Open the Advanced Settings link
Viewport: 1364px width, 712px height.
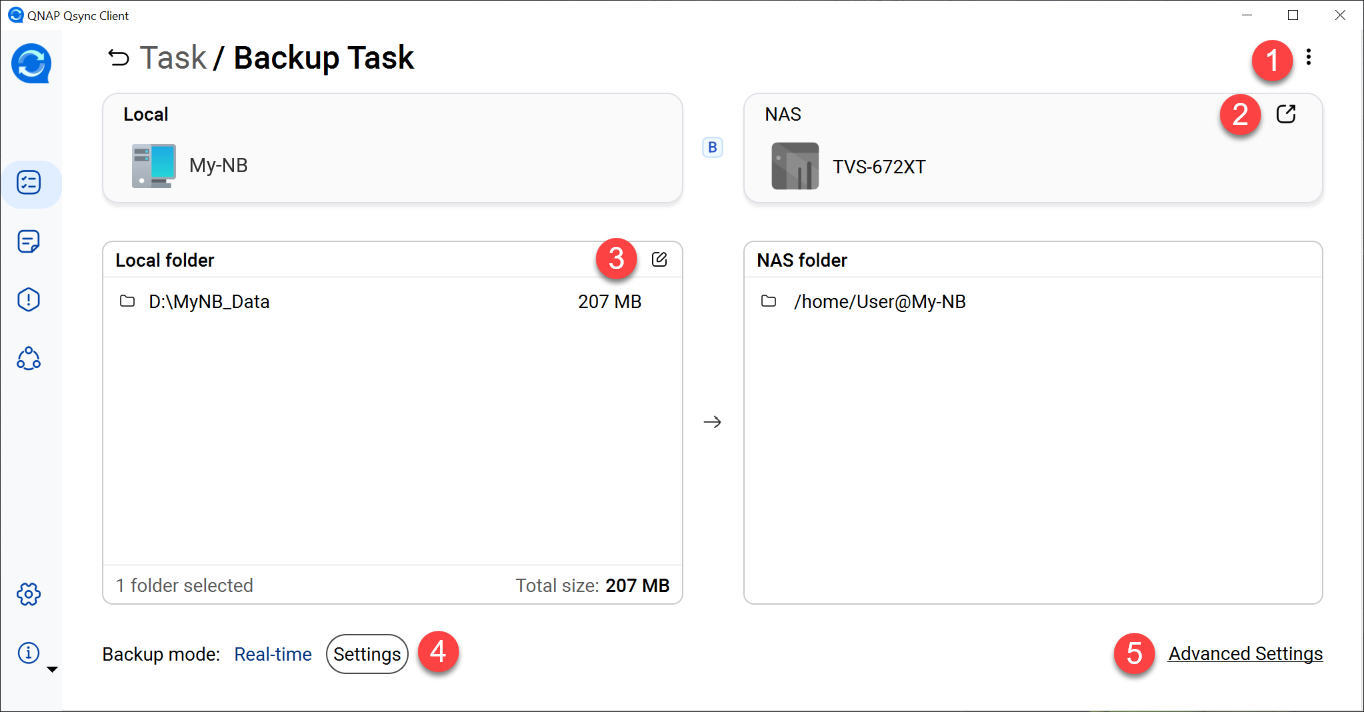[x=1245, y=654]
